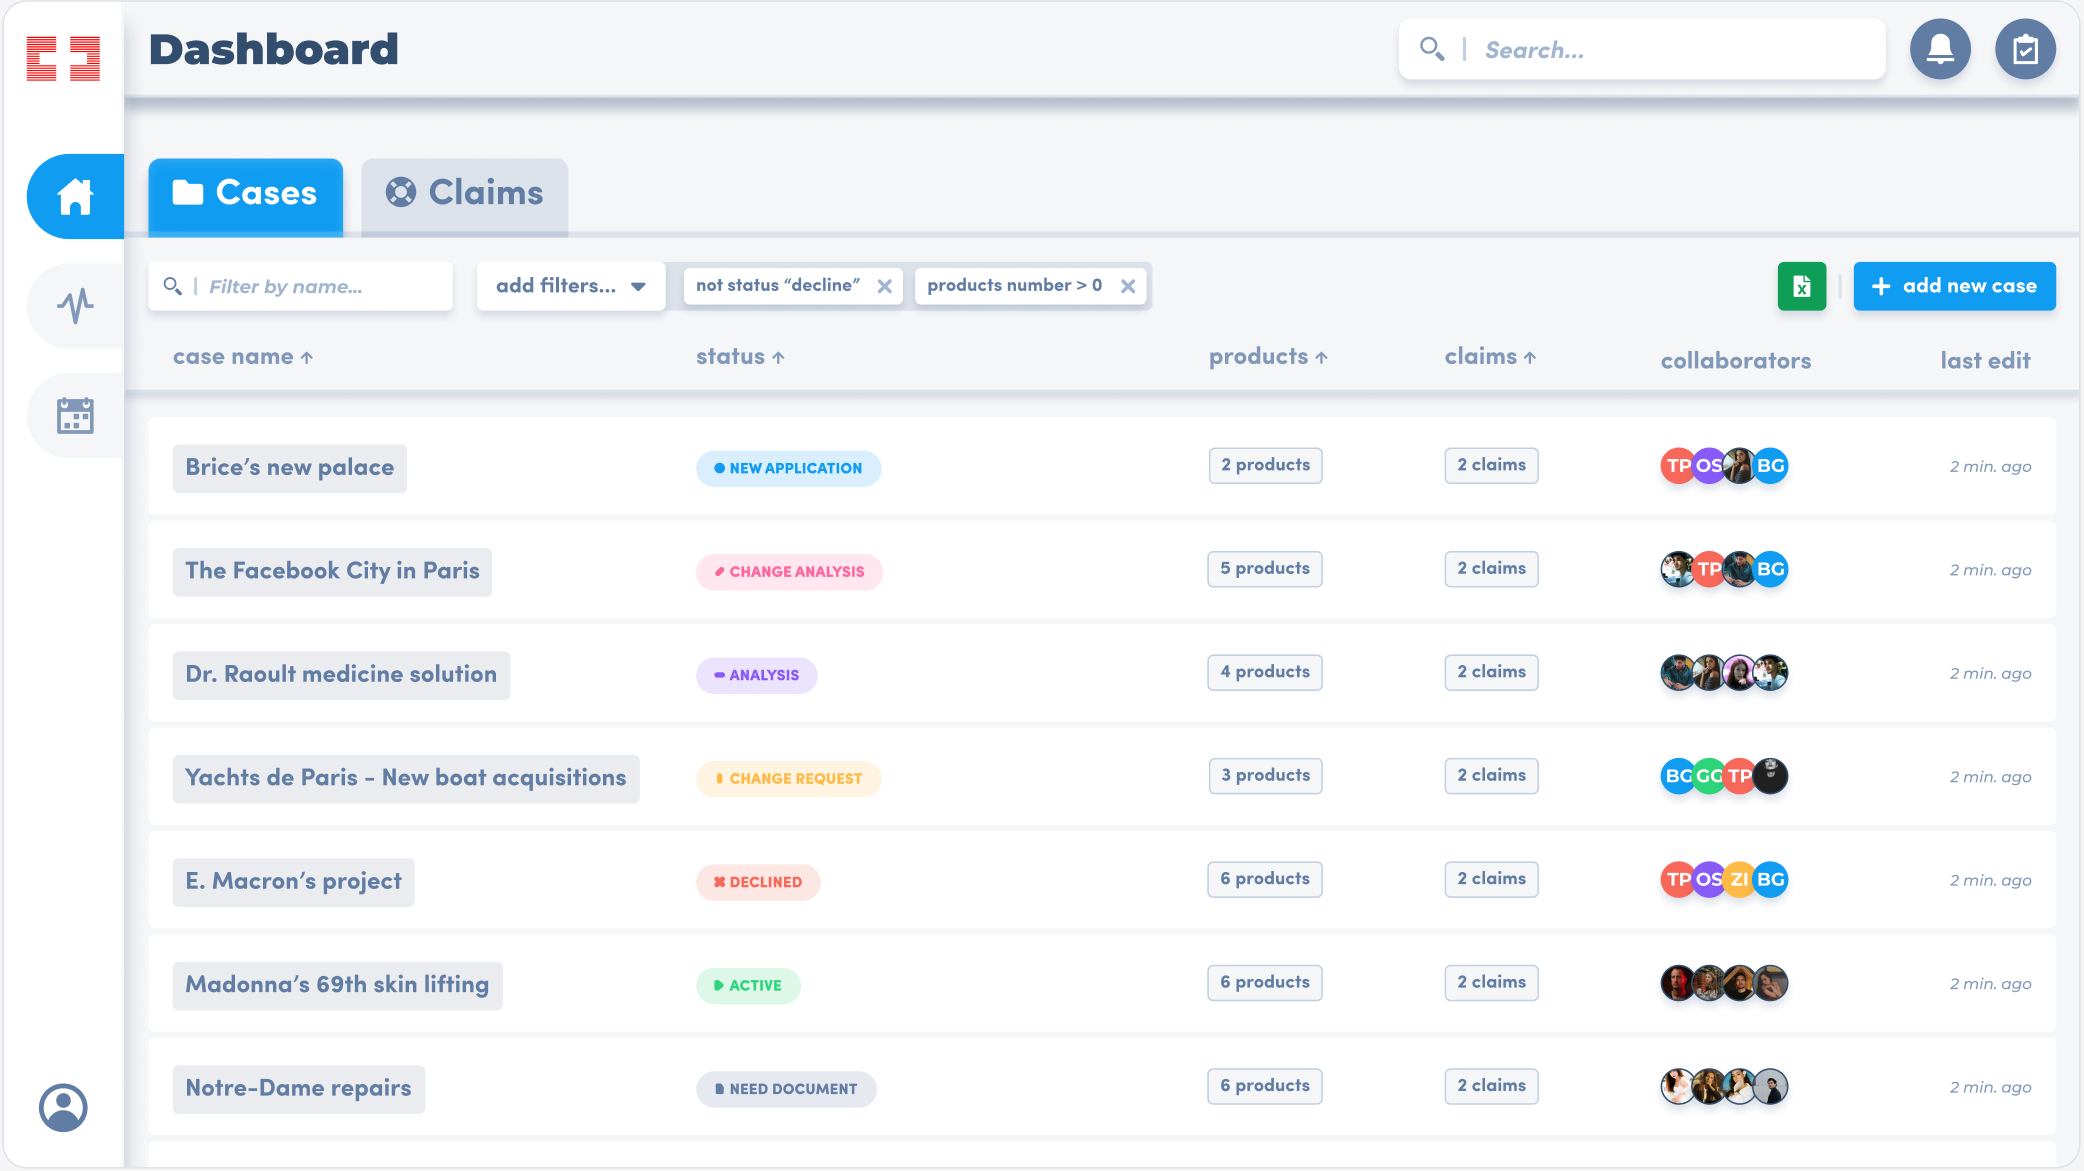Open the activity pulse sidebar icon
The width and height of the screenshot is (2084, 1171).
76,306
